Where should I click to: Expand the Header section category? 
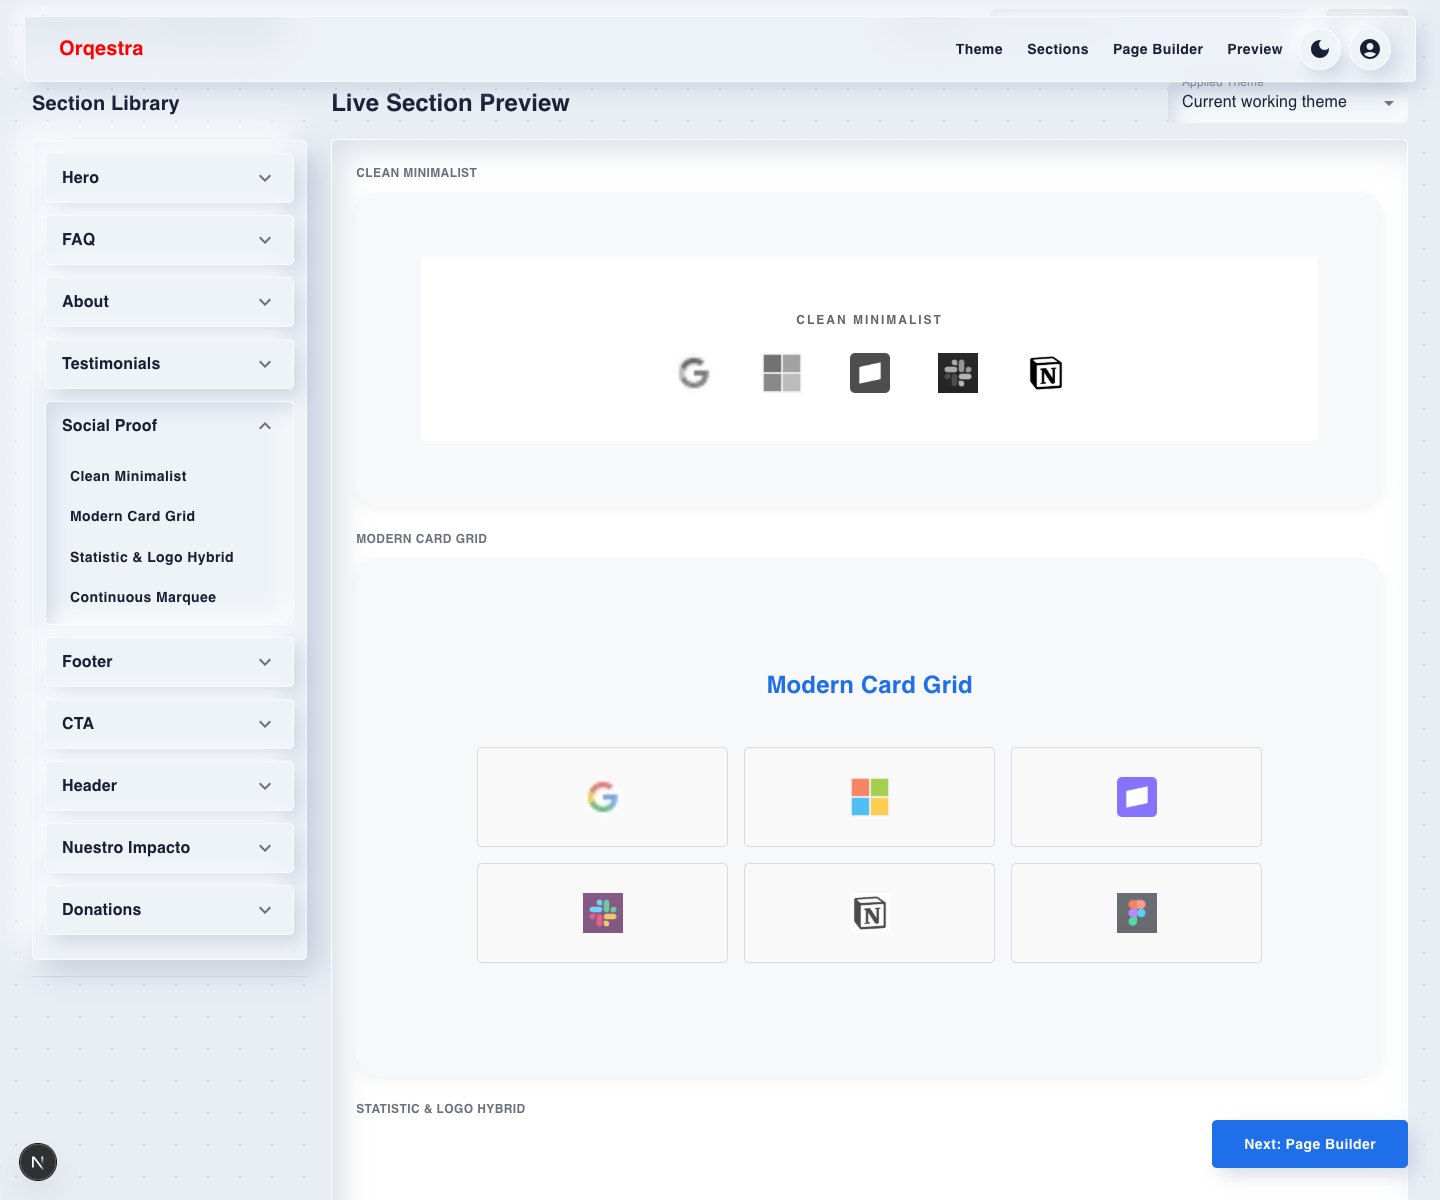click(170, 786)
